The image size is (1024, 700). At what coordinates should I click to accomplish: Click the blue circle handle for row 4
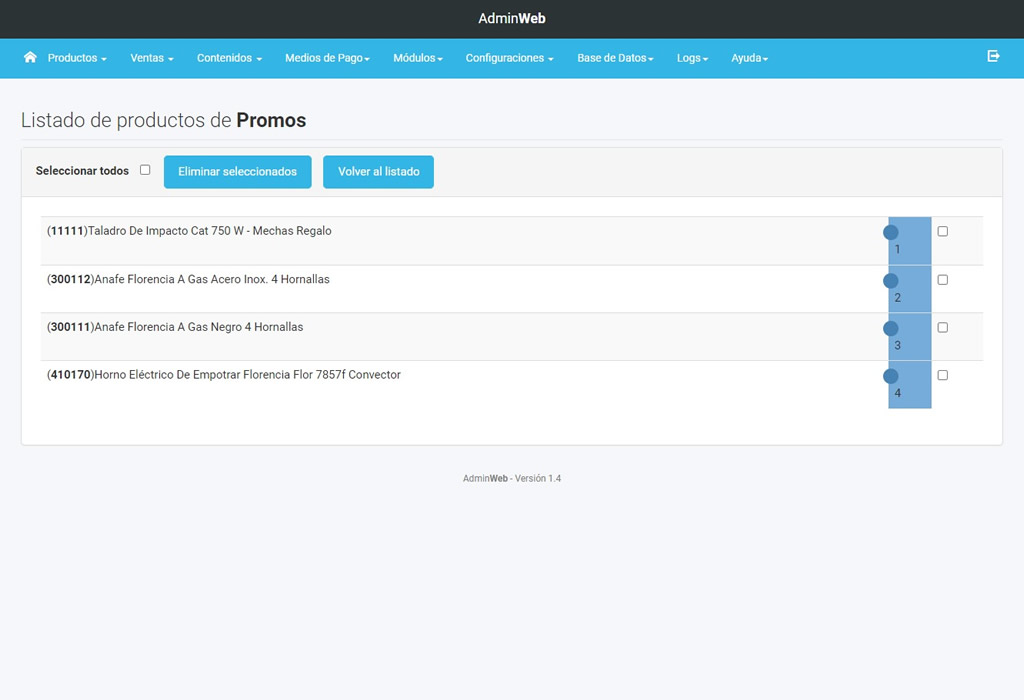[x=891, y=377]
